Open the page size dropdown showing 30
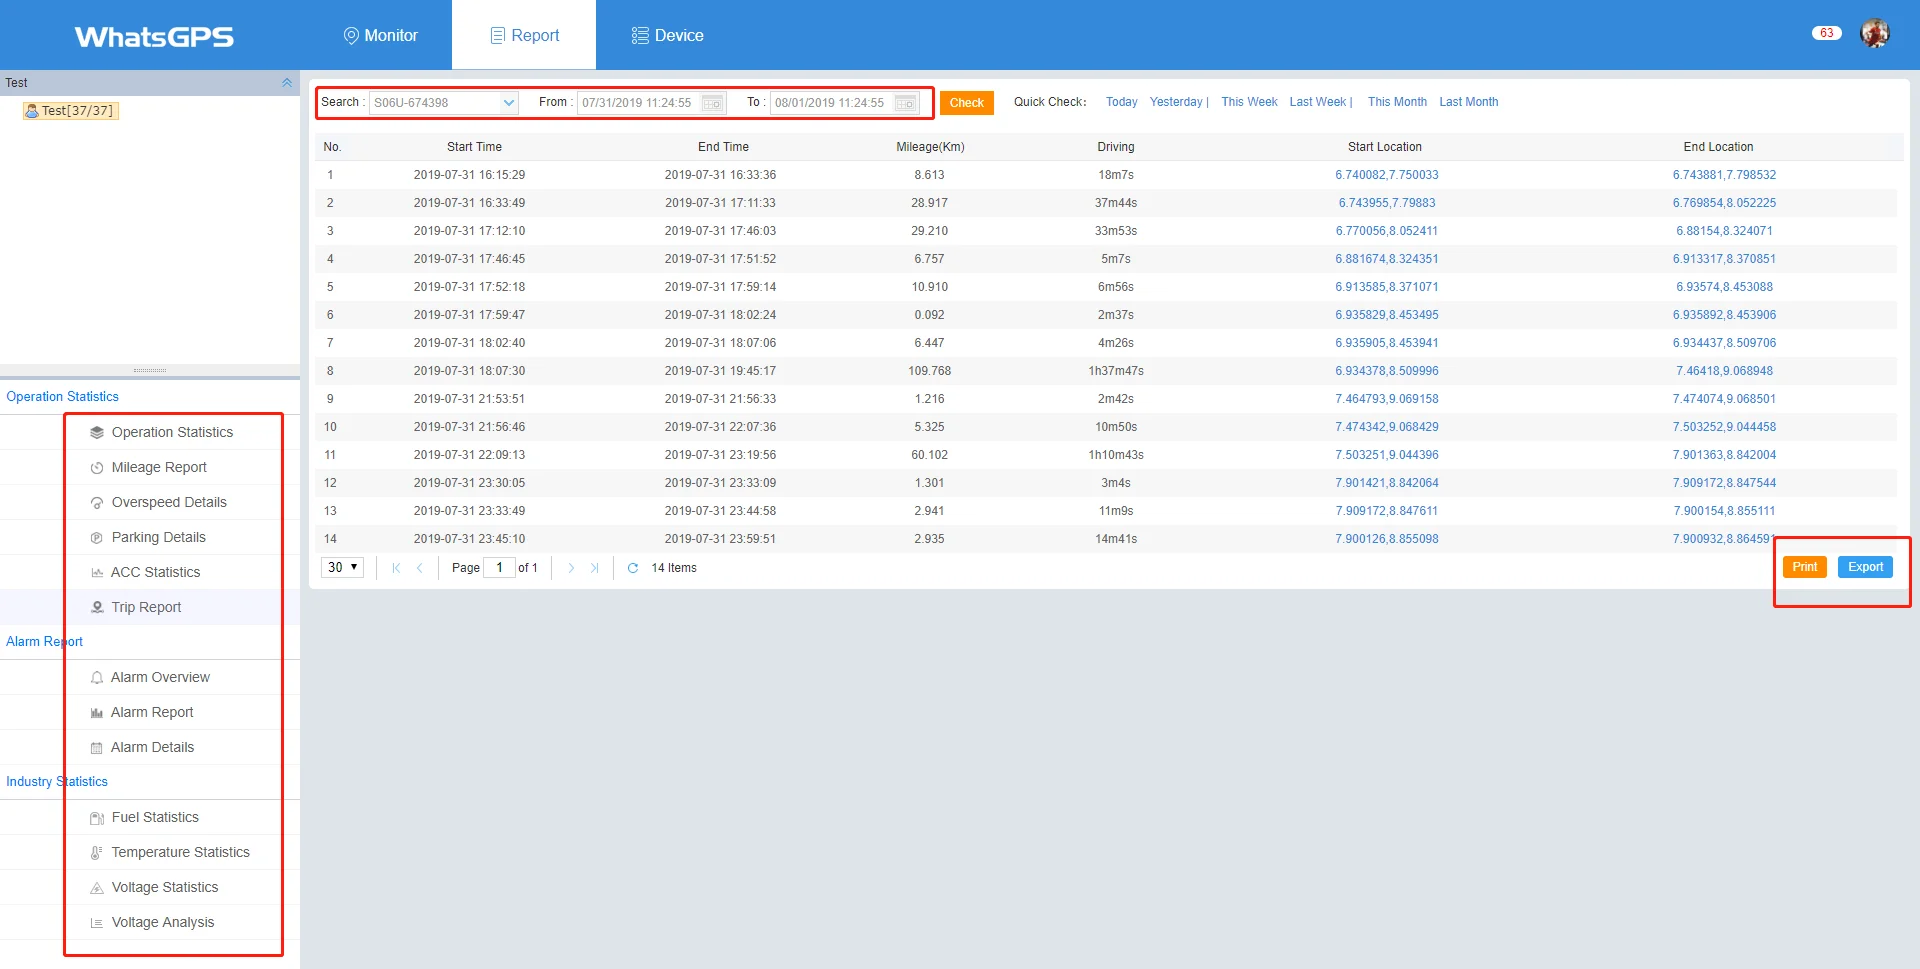 pyautogui.click(x=342, y=567)
